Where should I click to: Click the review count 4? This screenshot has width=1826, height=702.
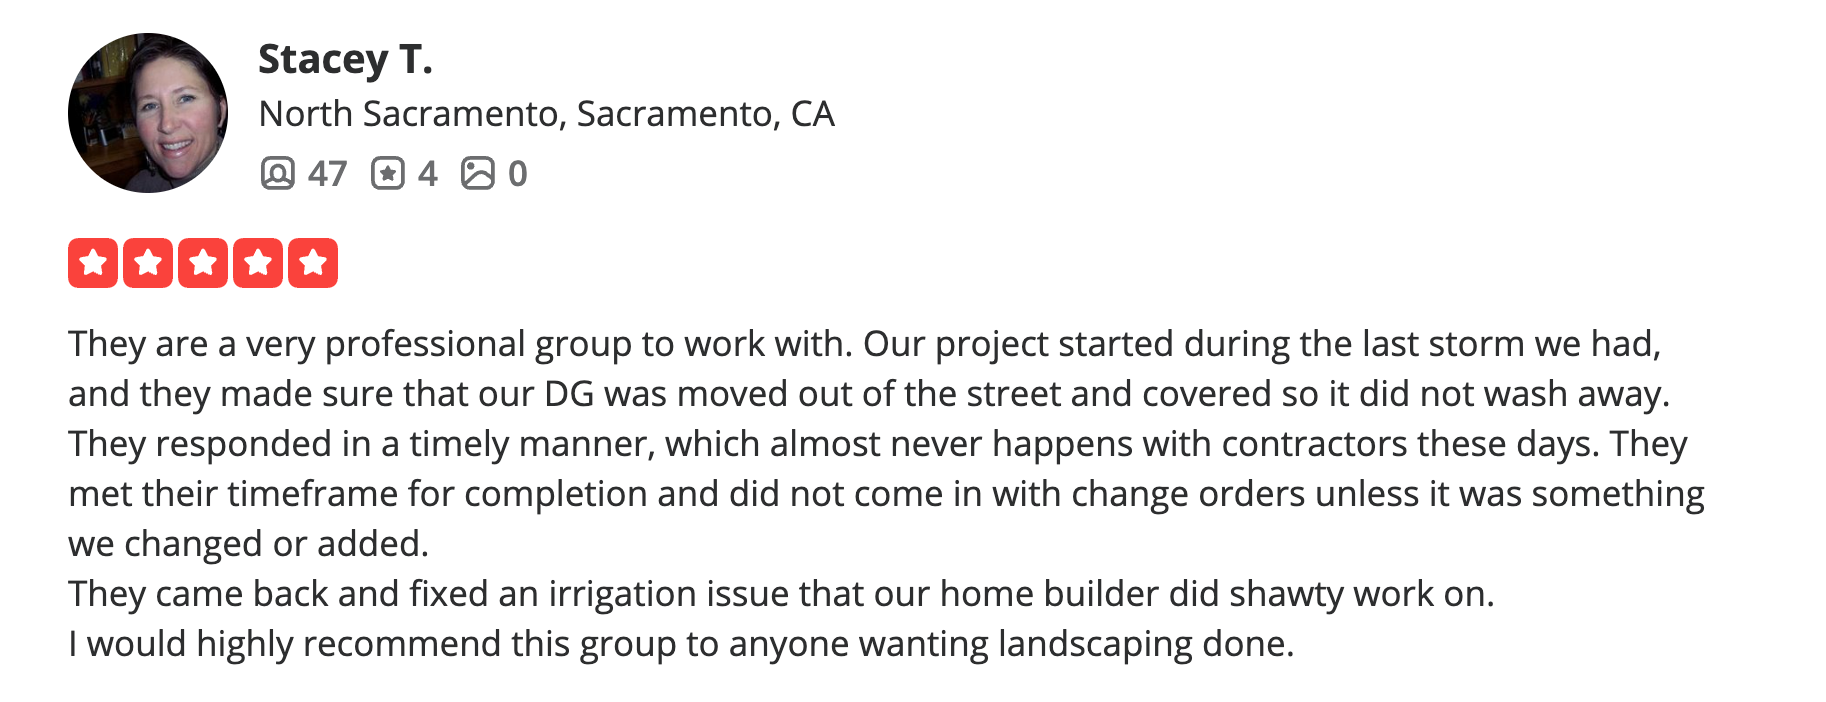(427, 174)
